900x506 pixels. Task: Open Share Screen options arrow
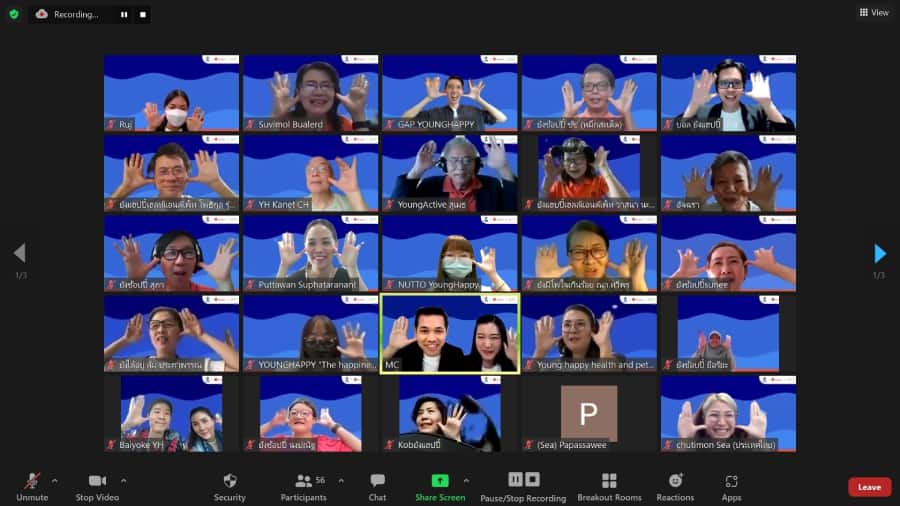[466, 480]
